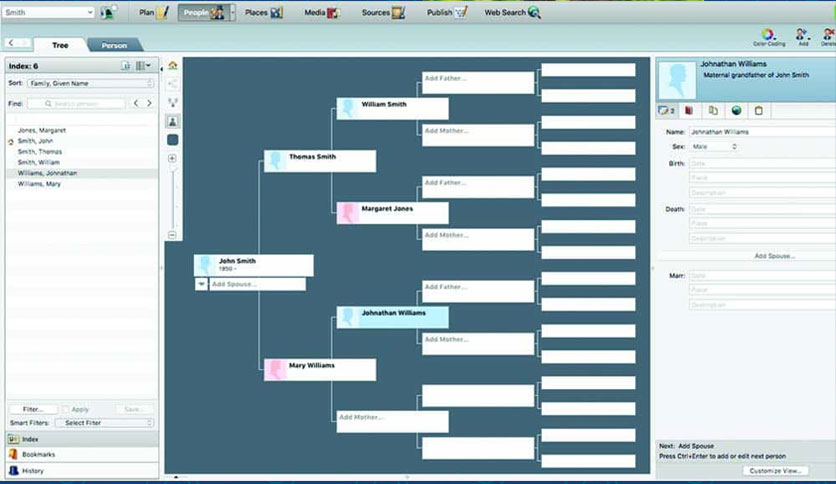Click Add Father box above William Smith
This screenshot has width=836, height=484.
478,83
